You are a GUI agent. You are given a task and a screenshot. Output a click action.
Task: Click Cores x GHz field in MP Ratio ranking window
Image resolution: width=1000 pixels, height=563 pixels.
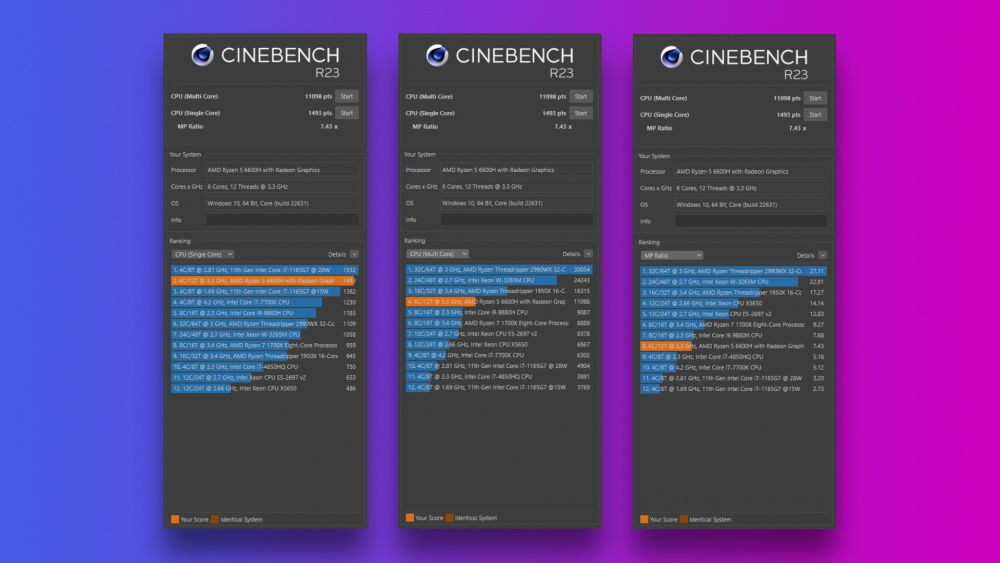point(751,188)
